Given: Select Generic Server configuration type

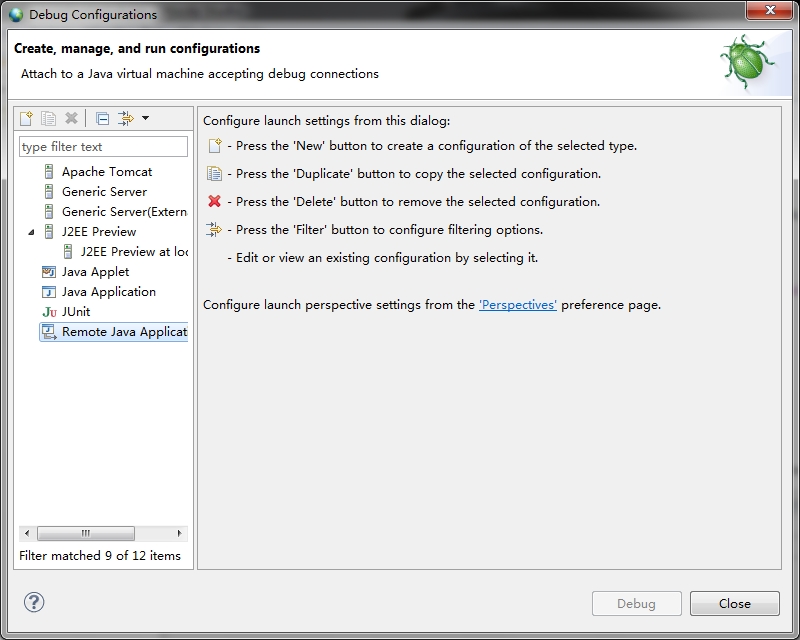Looking at the screenshot, I should (x=105, y=192).
